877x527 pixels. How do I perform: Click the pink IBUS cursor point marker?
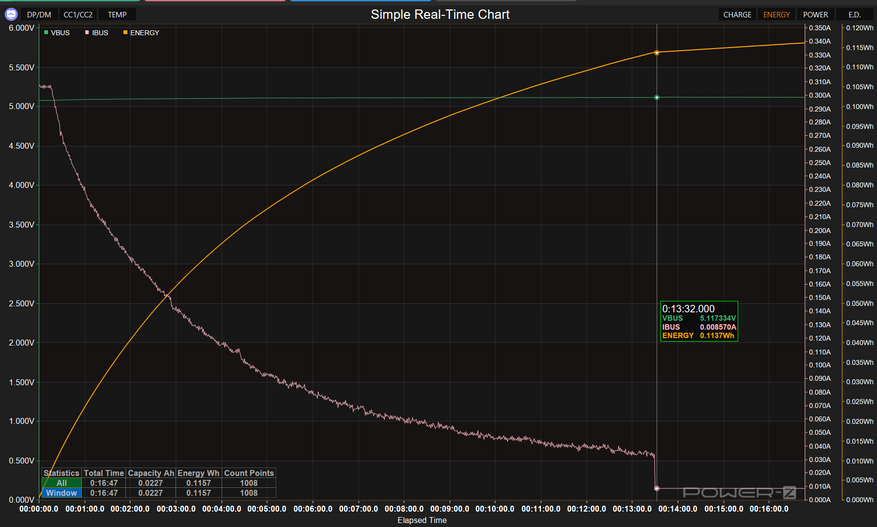click(656, 488)
